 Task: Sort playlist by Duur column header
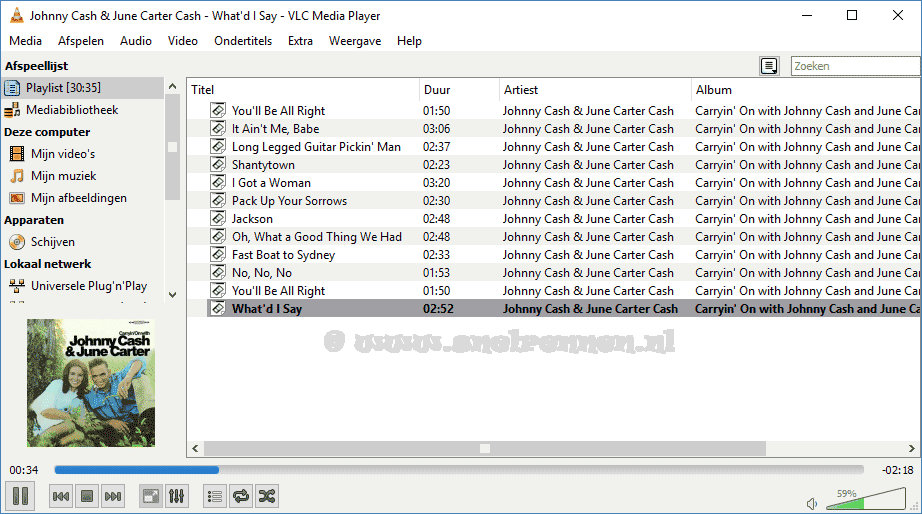[x=459, y=90]
